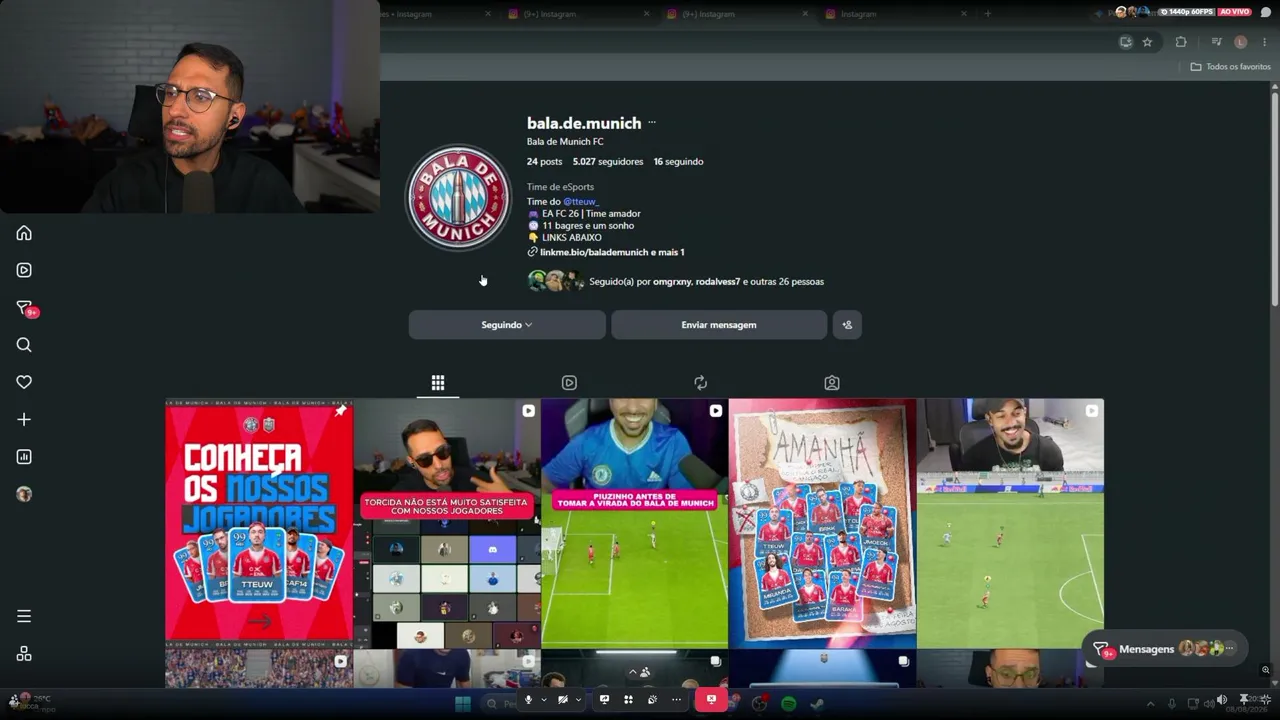Open the Spotify taskbar icon
This screenshot has width=1280, height=720.
click(788, 703)
